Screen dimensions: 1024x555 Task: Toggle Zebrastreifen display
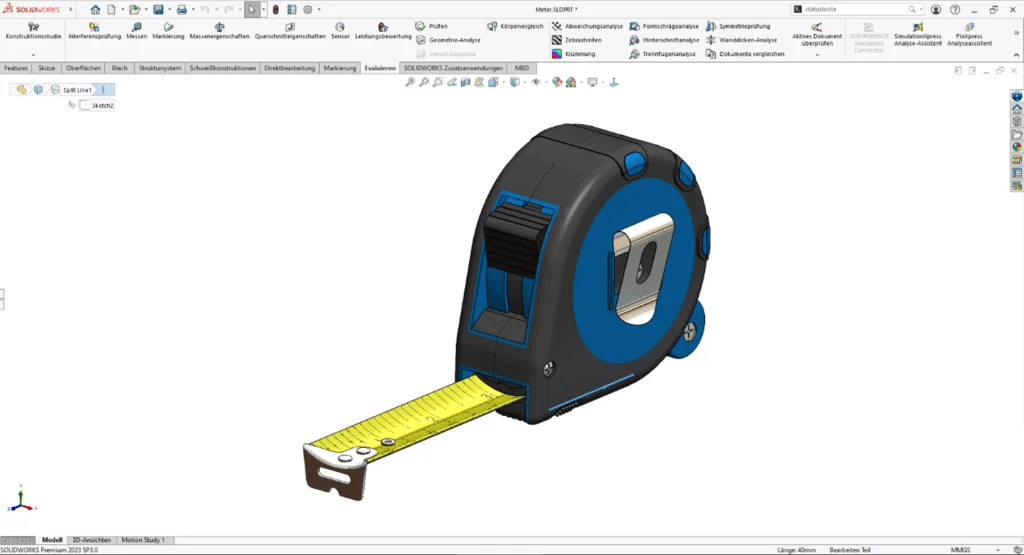[x=576, y=40]
